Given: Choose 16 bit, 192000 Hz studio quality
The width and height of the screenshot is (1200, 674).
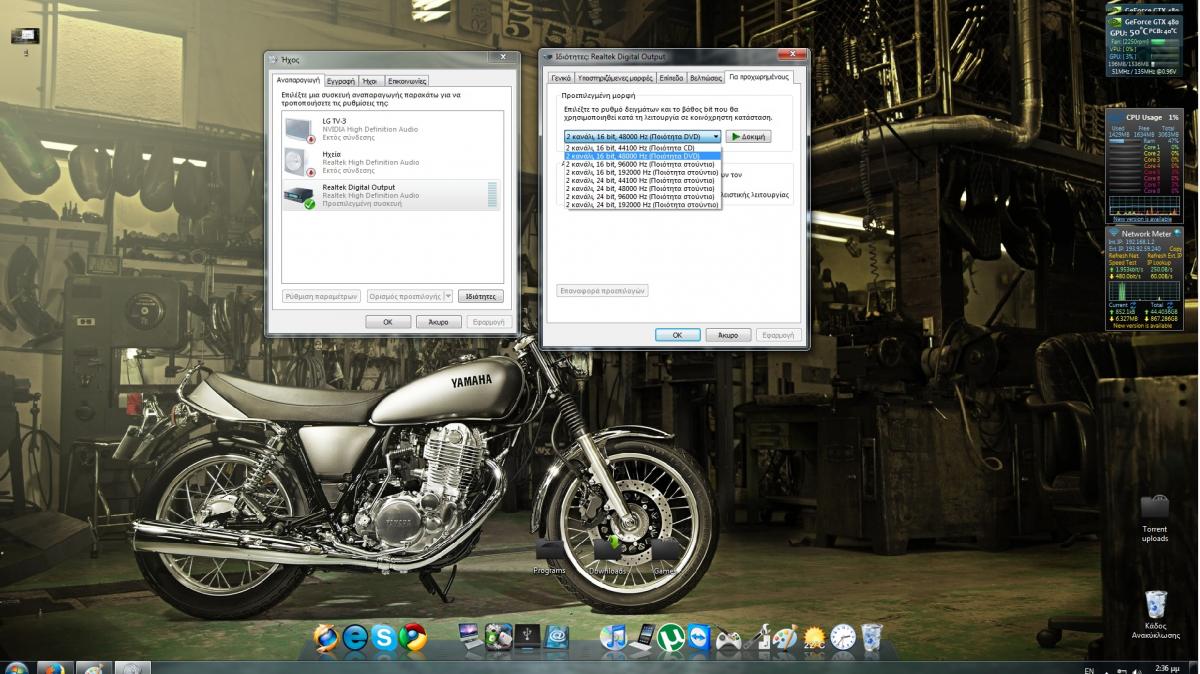Looking at the screenshot, I should (644, 172).
